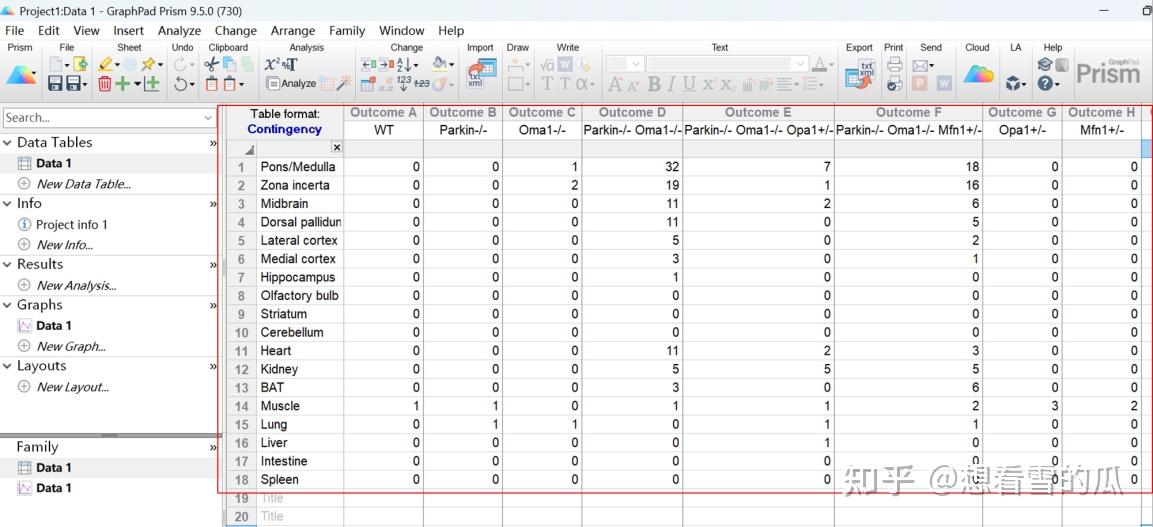Open the File menu

pos(15,31)
